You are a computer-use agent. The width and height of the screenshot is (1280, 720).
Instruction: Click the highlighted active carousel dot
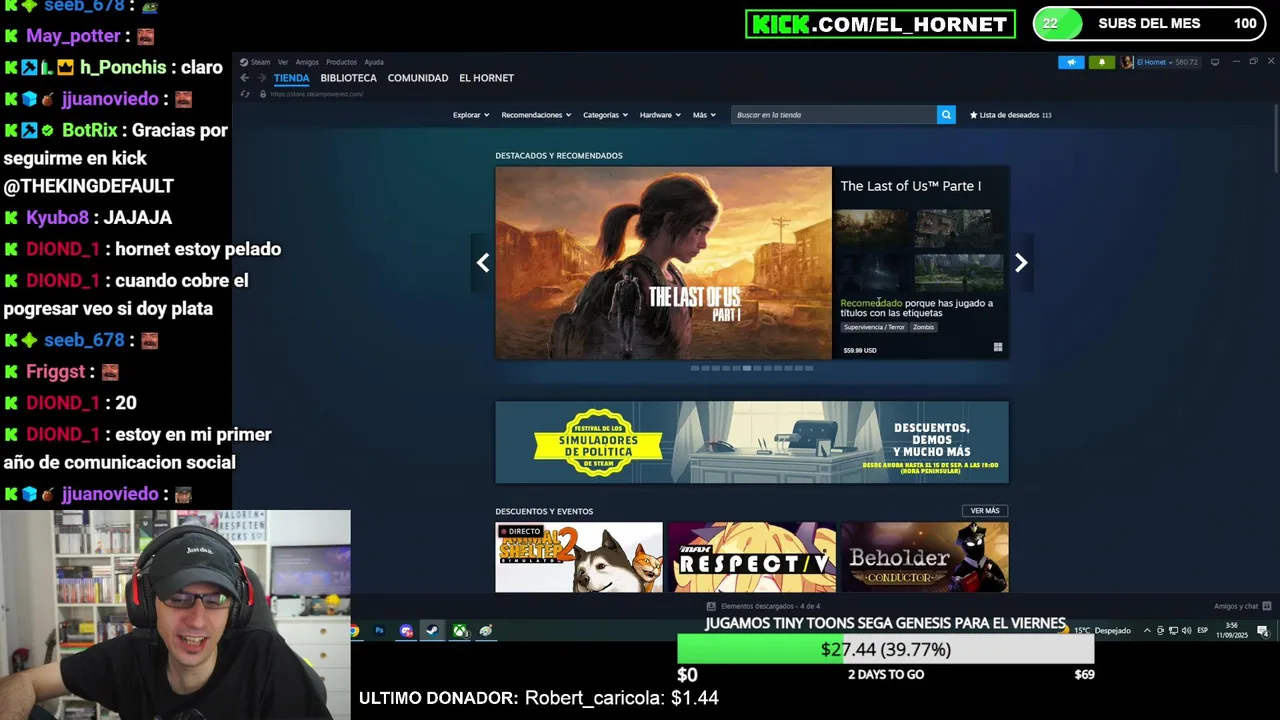click(747, 368)
